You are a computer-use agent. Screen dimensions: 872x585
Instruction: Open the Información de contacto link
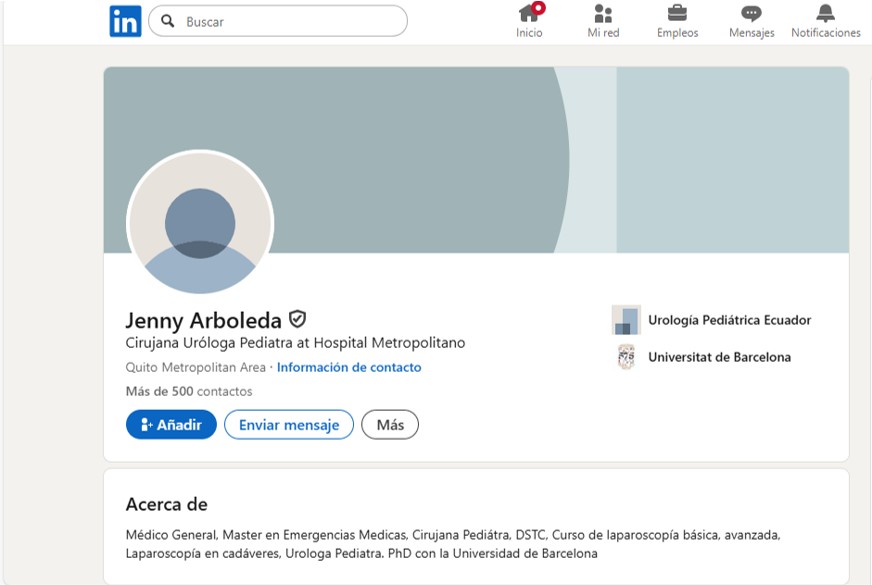[349, 367]
